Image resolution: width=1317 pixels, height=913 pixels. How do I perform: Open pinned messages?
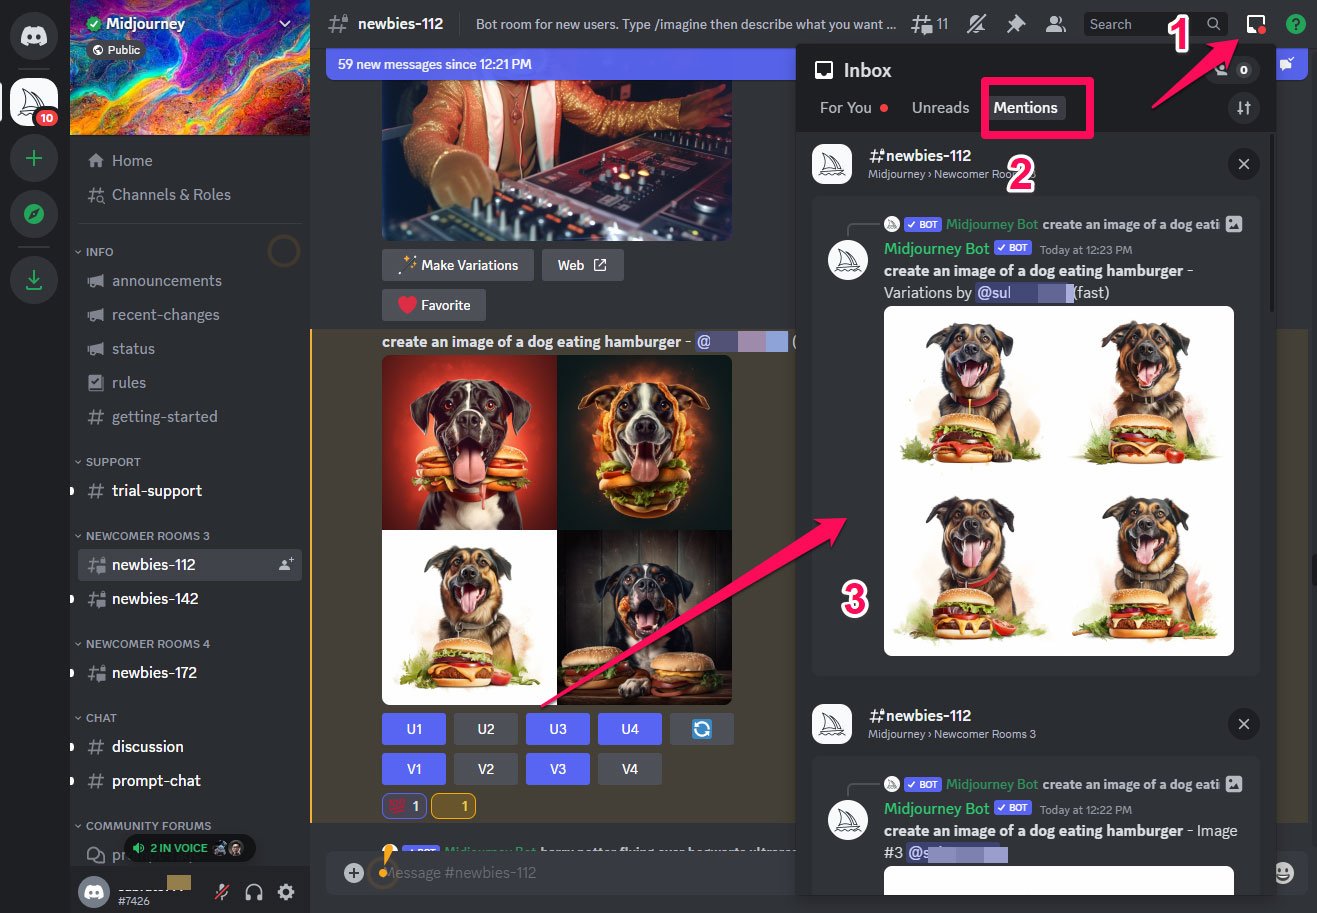click(x=1015, y=24)
